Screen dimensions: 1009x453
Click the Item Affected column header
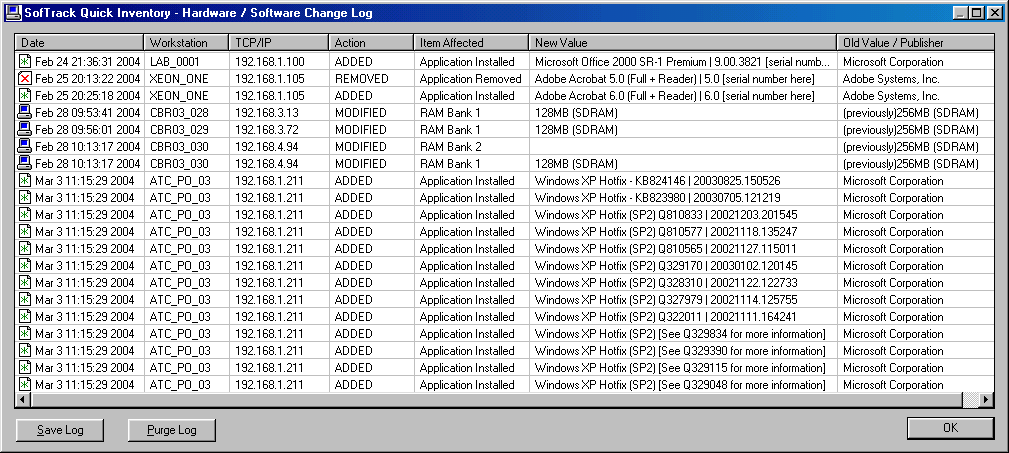(471, 43)
